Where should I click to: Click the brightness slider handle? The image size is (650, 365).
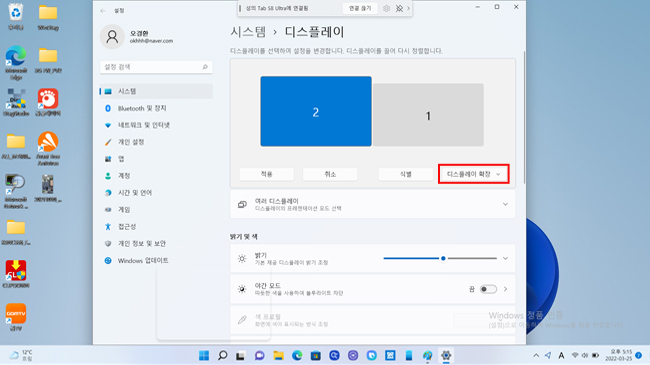click(443, 258)
